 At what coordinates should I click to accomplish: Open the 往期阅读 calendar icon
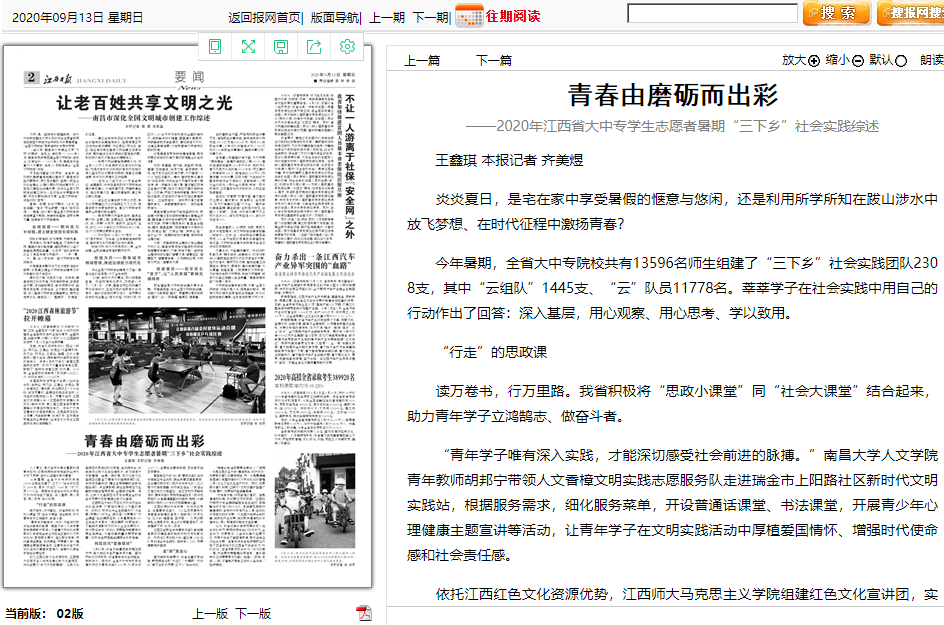pos(468,16)
